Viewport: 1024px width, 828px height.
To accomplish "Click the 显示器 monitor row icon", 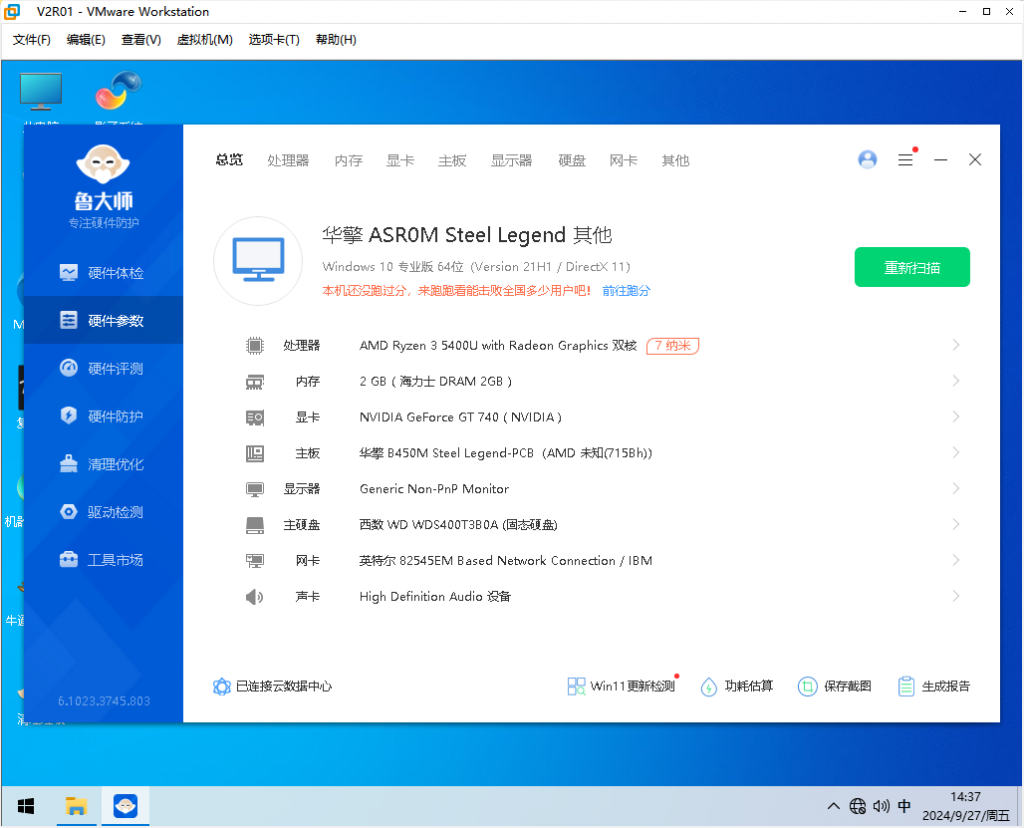I will 255,489.
